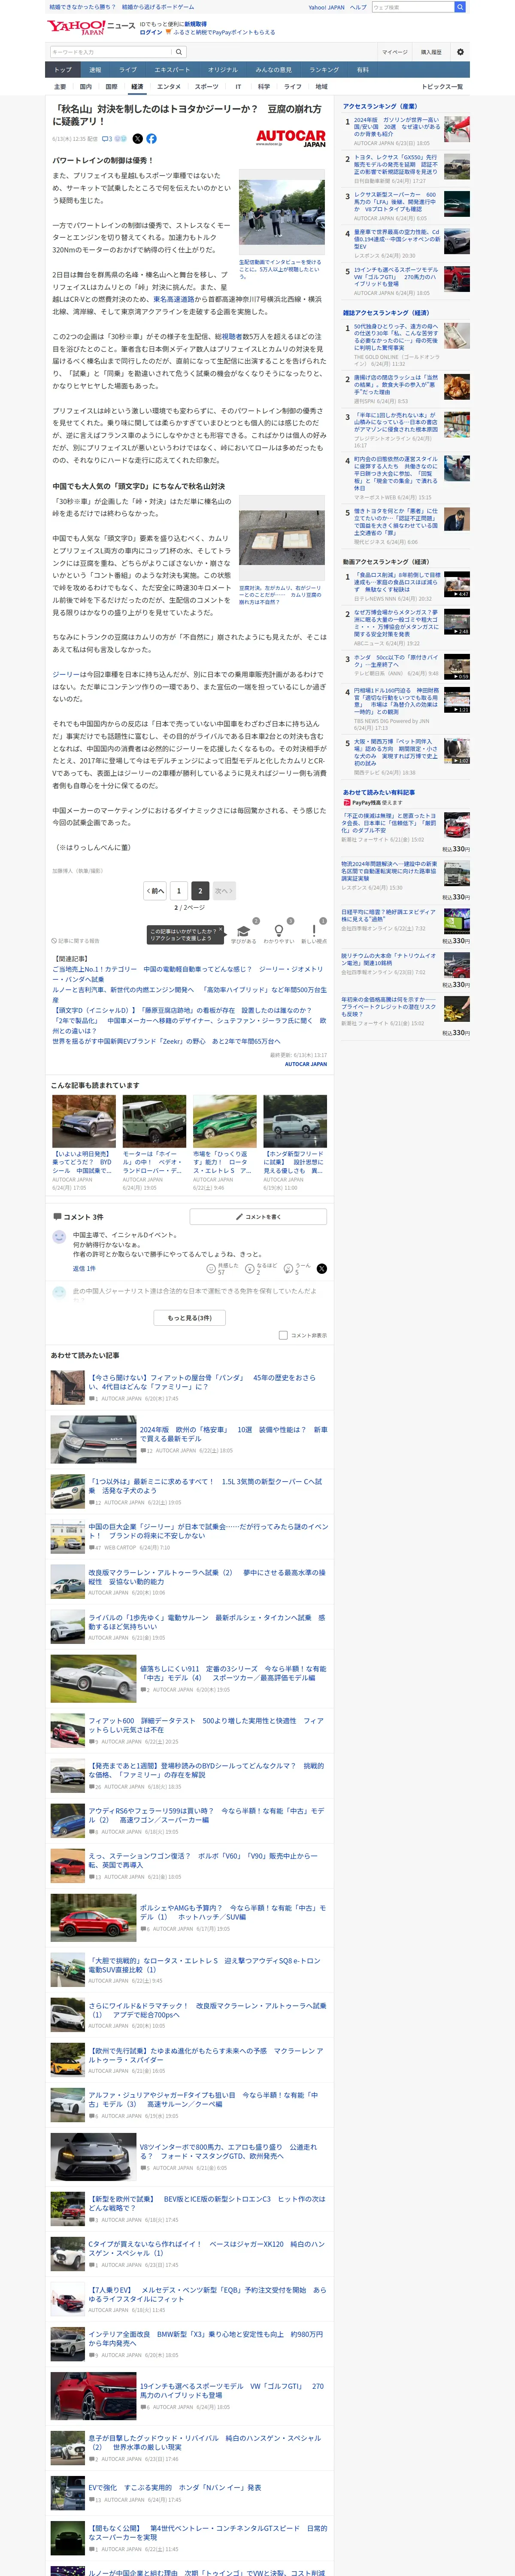The image size is (515, 2576).
Task: Select the 国内 category tab
Action: coord(85,87)
